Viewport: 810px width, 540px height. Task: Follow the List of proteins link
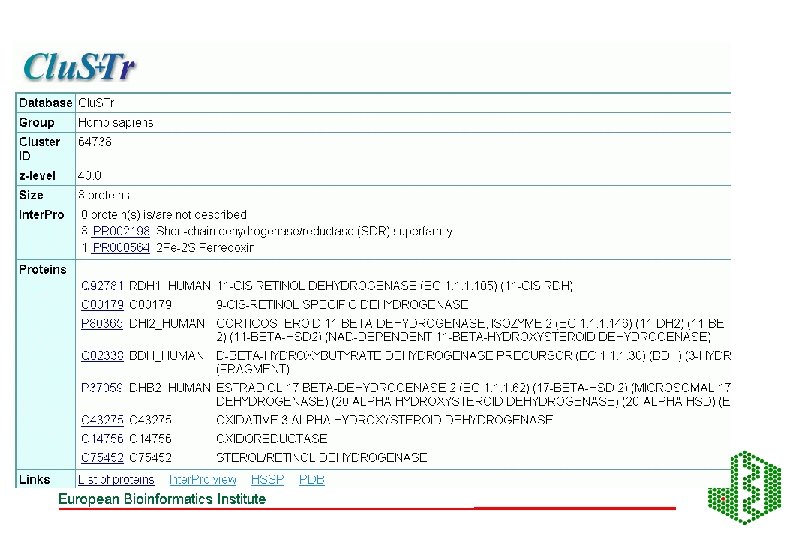click(x=116, y=480)
